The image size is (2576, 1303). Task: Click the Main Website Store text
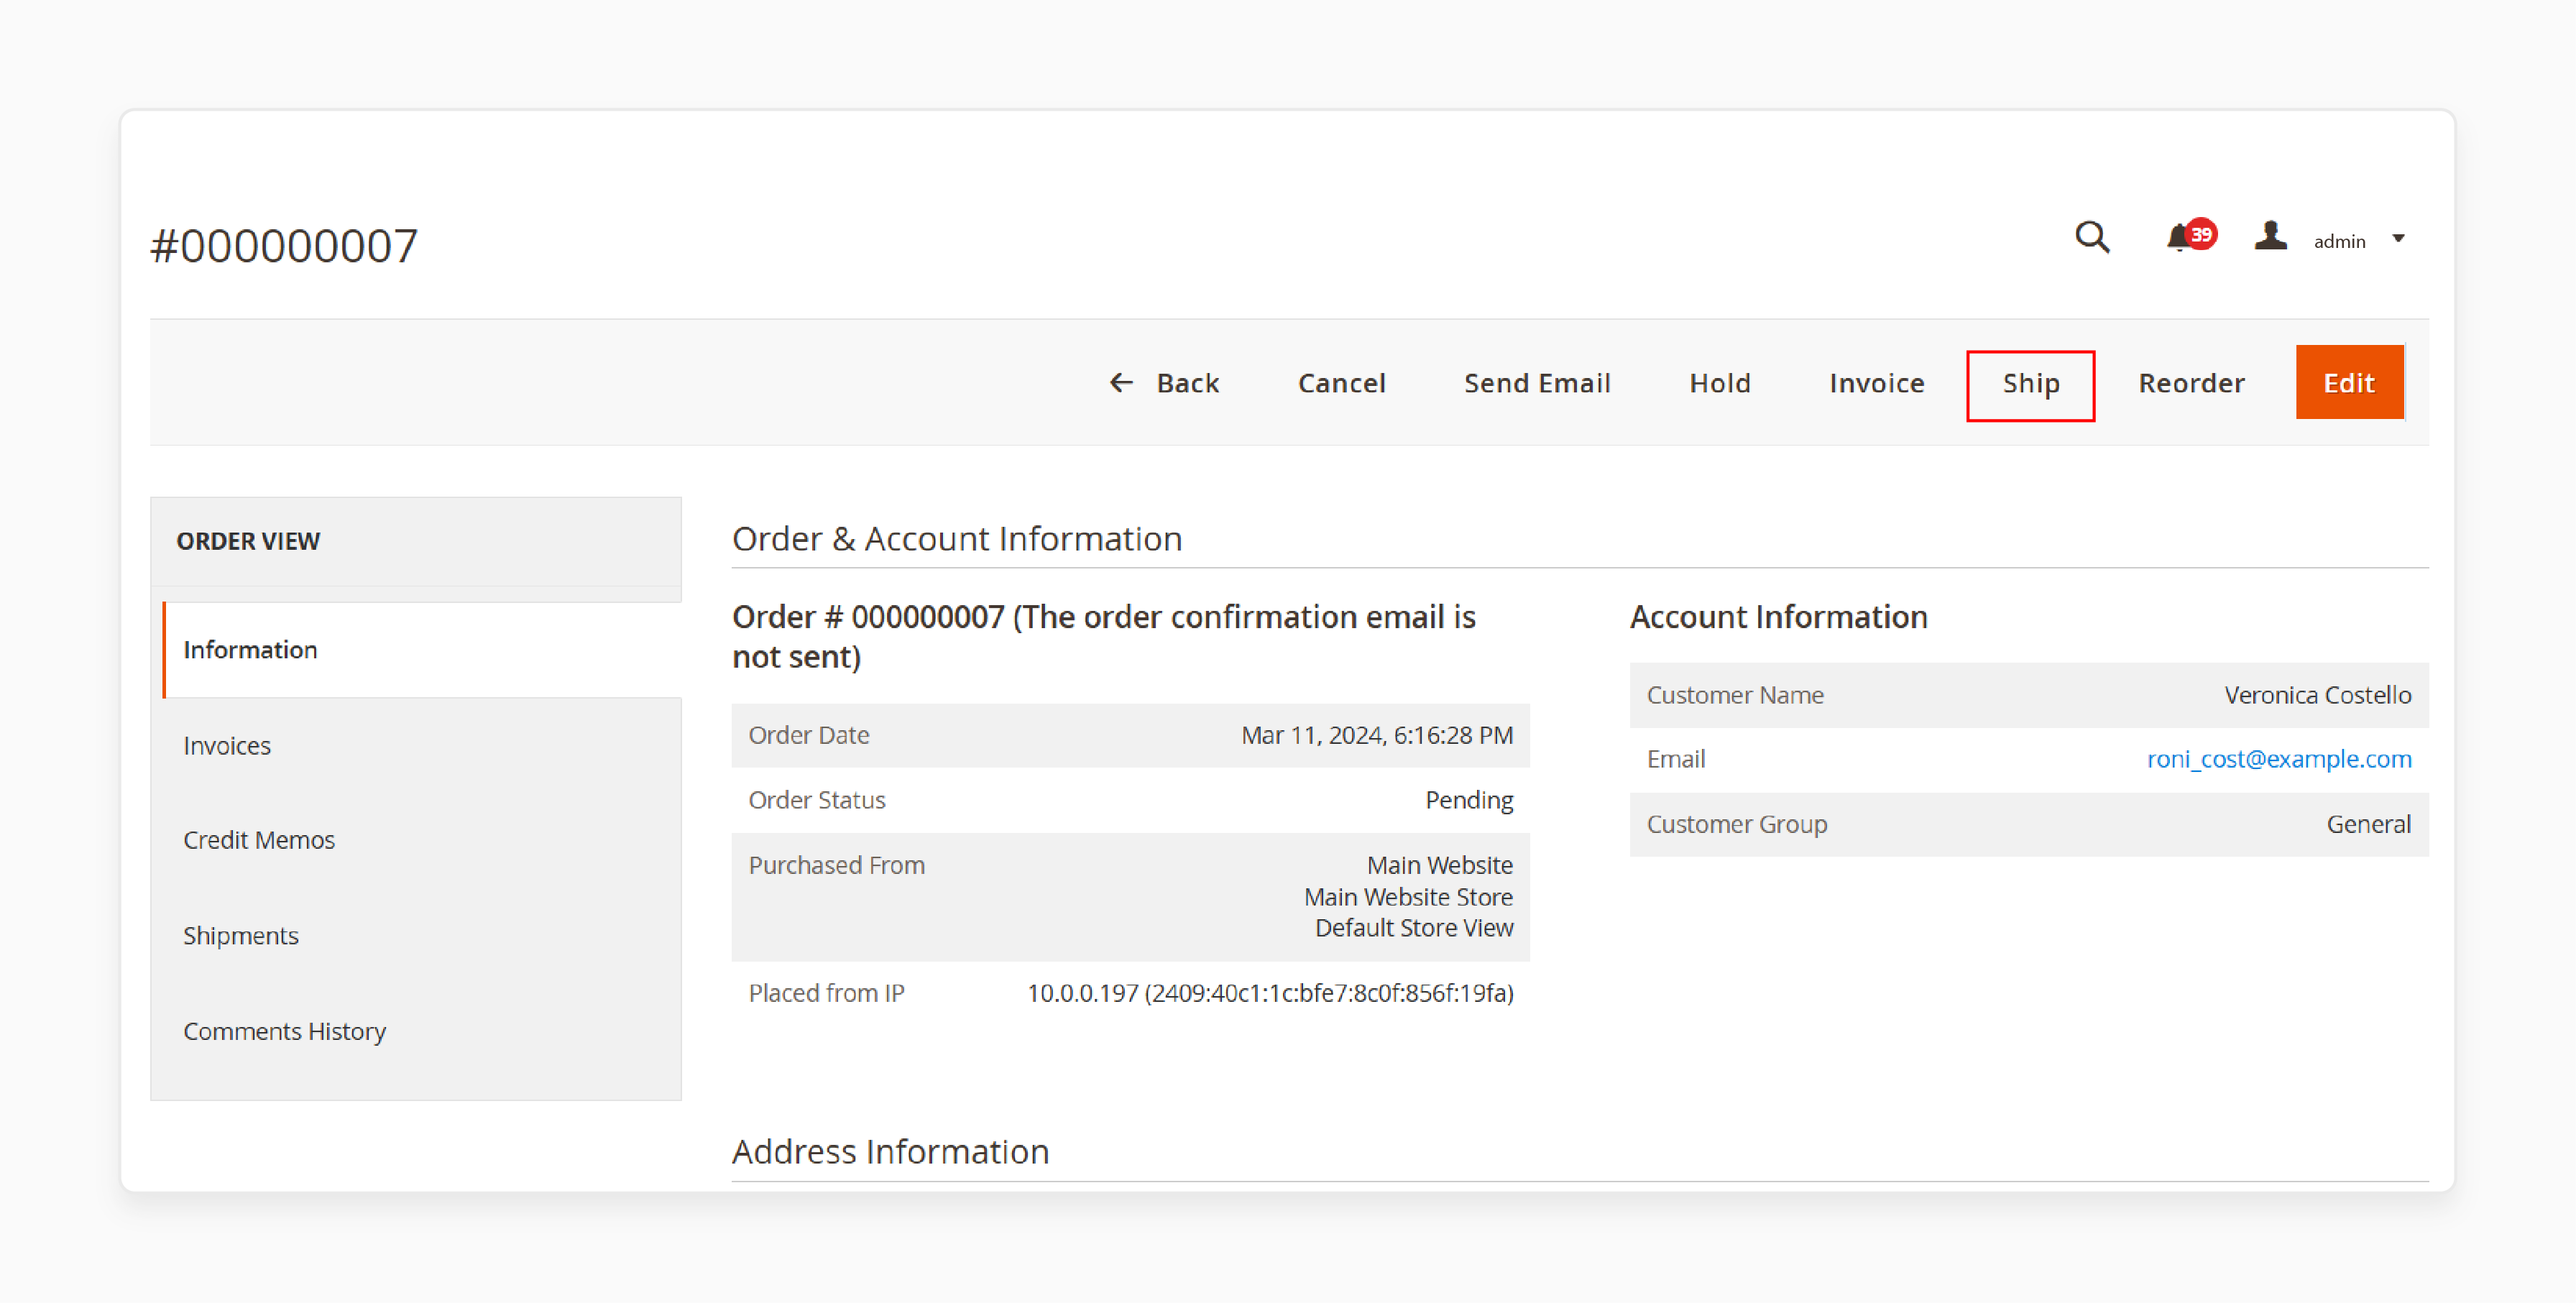[x=1408, y=897]
